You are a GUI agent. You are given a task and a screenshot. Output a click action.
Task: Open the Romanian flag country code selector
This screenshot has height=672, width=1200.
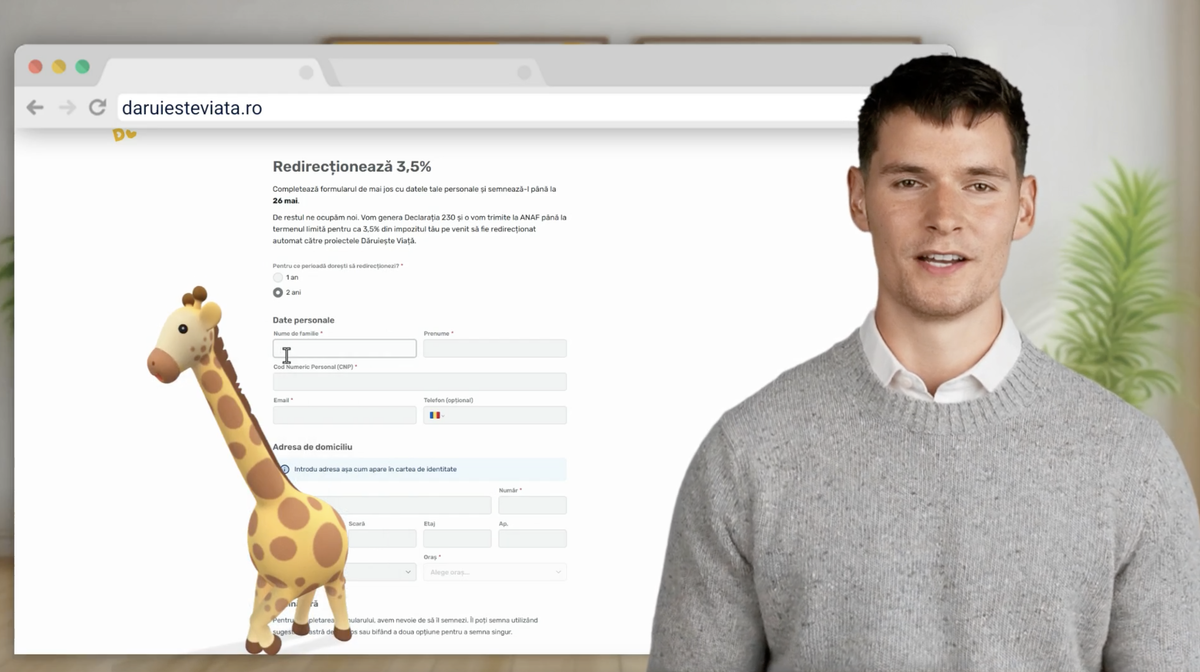[436, 415]
